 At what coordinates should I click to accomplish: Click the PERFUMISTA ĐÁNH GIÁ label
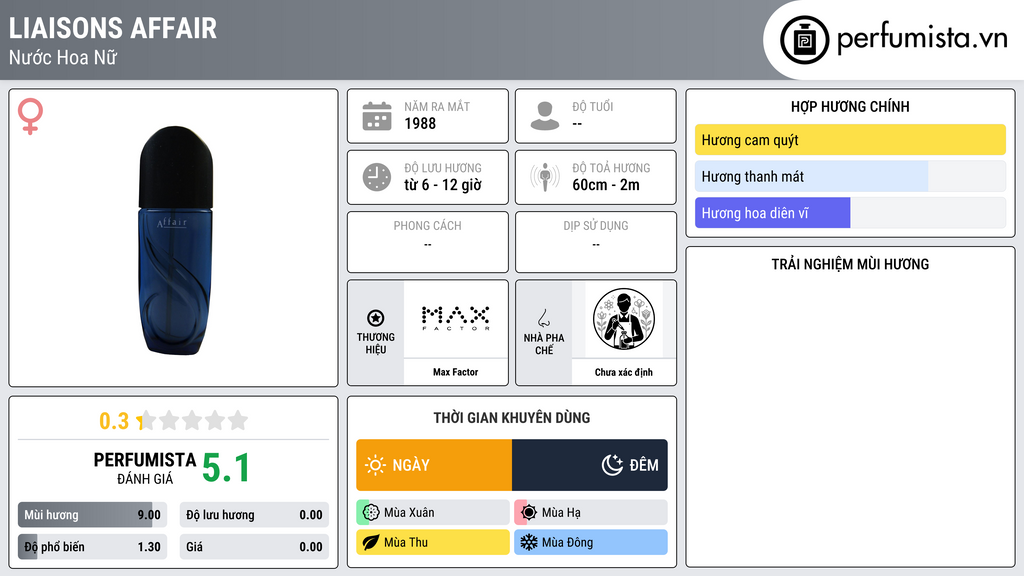[145, 468]
